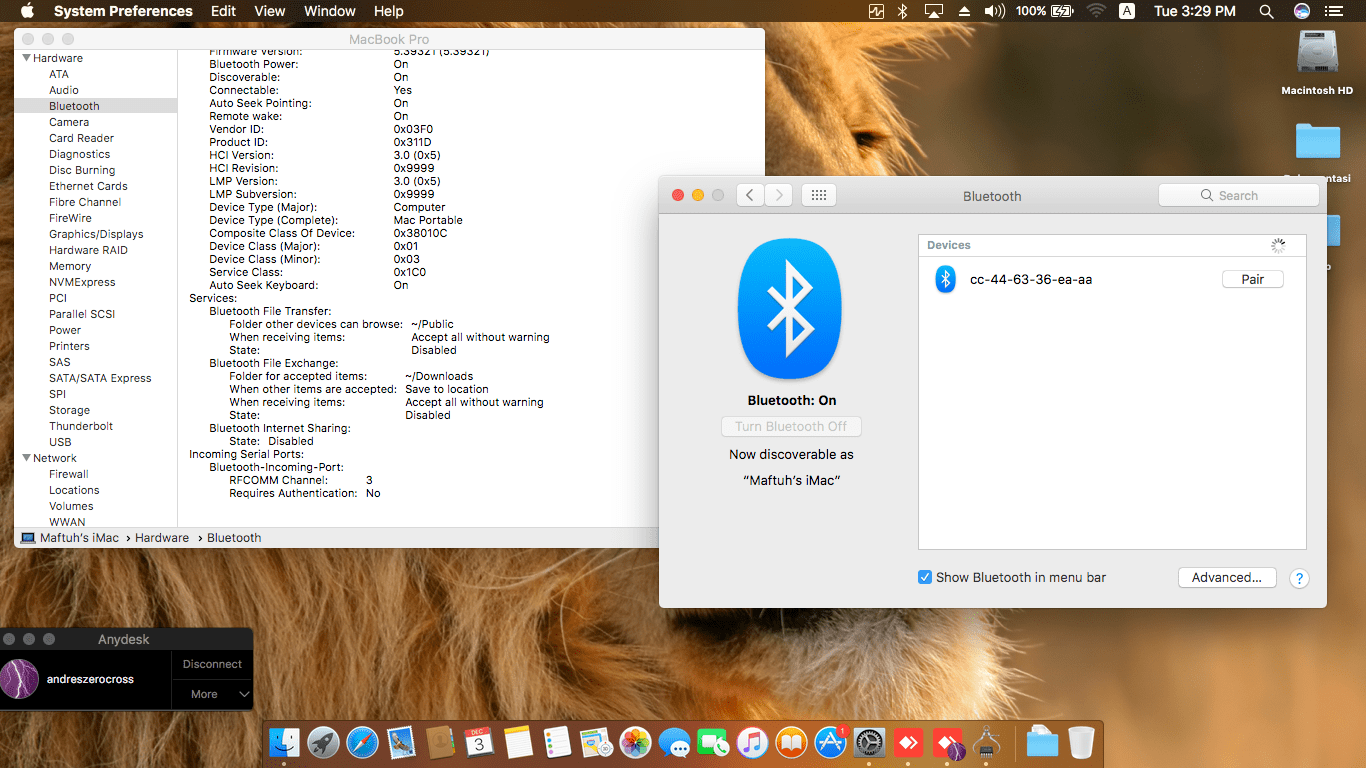Open the Advanced... Bluetooth options
The image size is (1366, 768).
(1226, 577)
